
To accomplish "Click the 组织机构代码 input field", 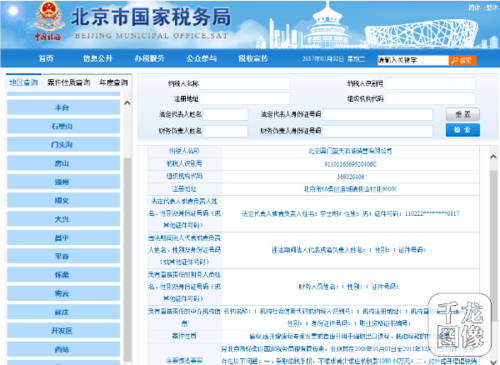I will click(430, 99).
